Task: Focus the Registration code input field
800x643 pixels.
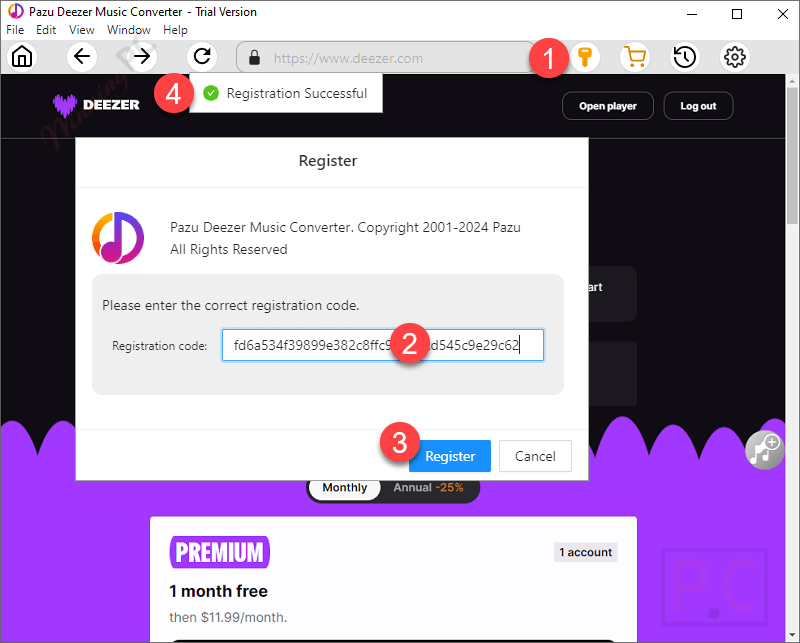Action: (x=383, y=345)
